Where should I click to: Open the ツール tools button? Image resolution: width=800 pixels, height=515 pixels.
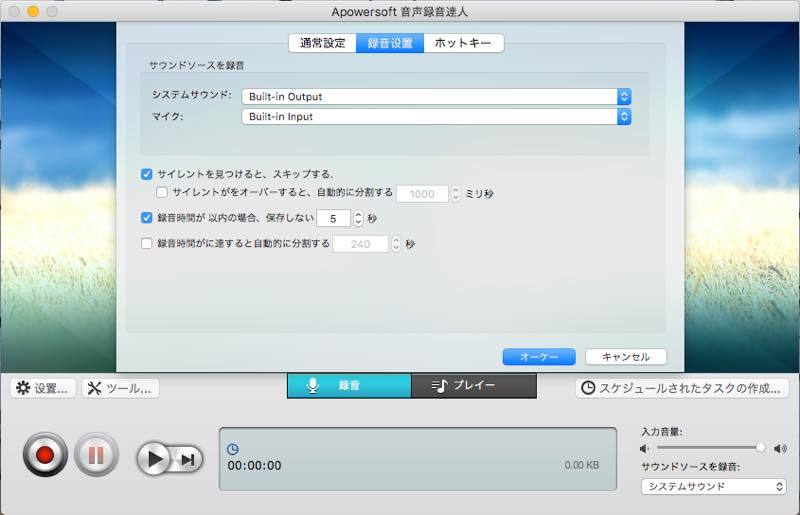(x=120, y=388)
